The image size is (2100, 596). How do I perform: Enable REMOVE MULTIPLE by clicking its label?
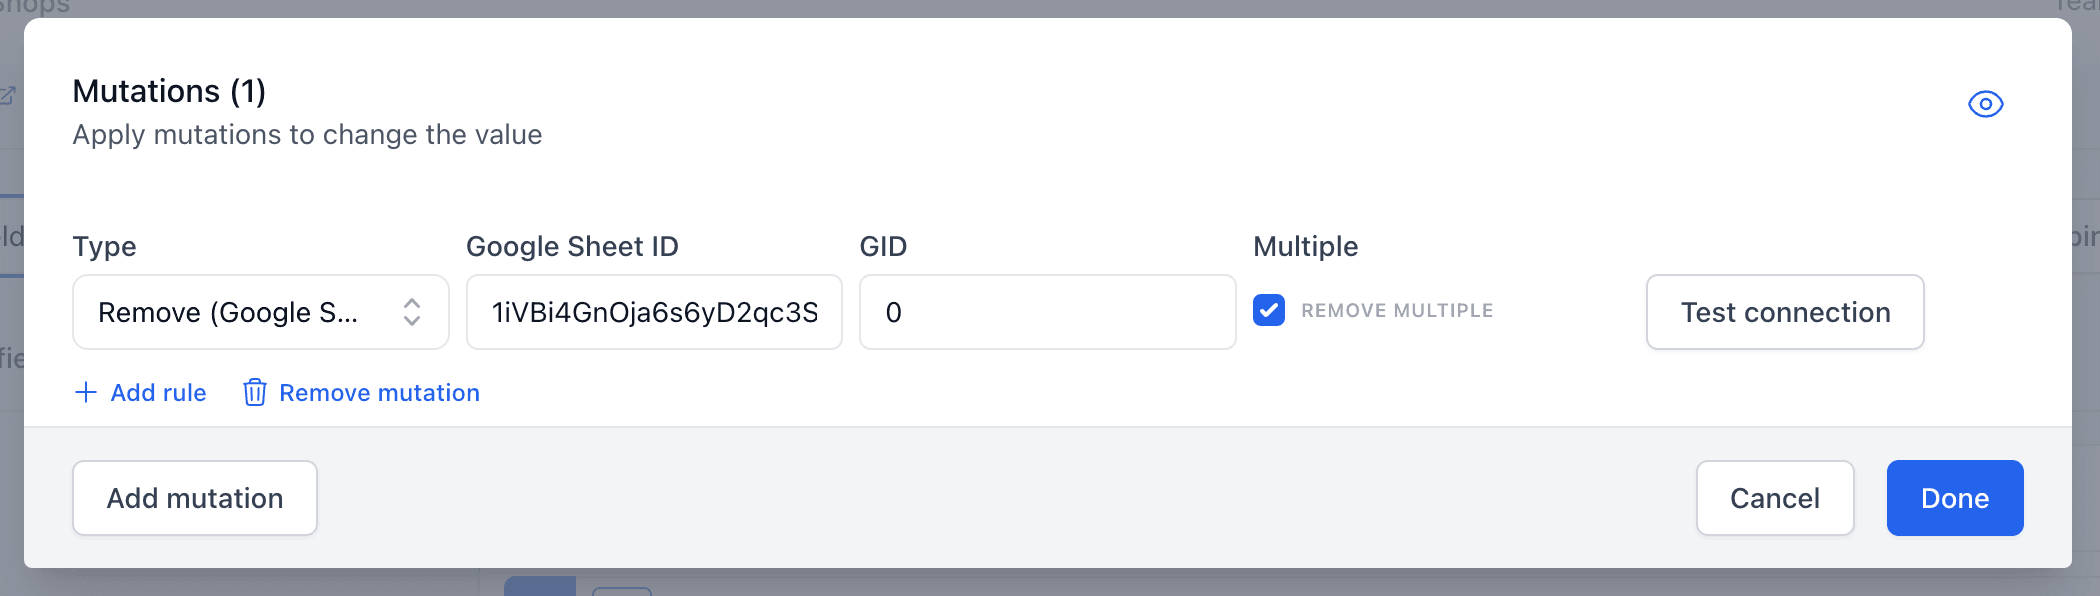pyautogui.click(x=1396, y=310)
